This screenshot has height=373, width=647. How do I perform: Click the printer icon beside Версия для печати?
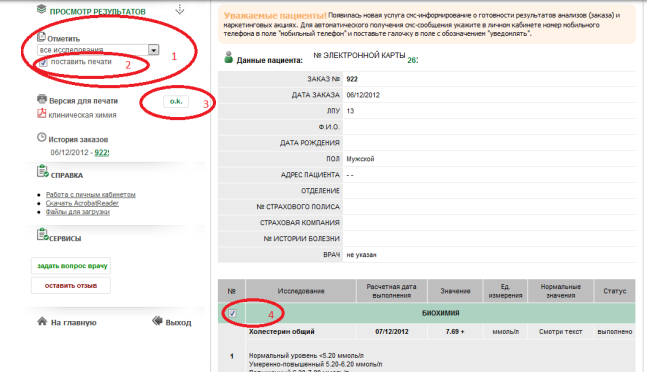pos(42,99)
